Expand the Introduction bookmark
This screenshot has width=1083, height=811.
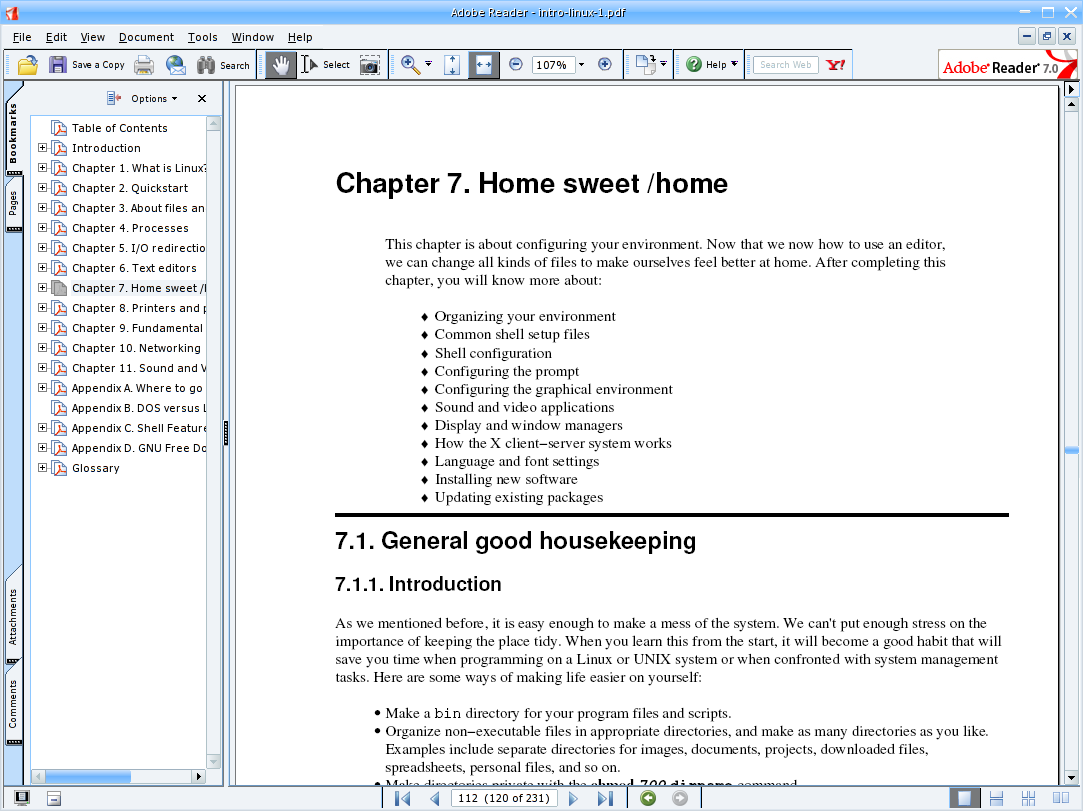(42, 148)
